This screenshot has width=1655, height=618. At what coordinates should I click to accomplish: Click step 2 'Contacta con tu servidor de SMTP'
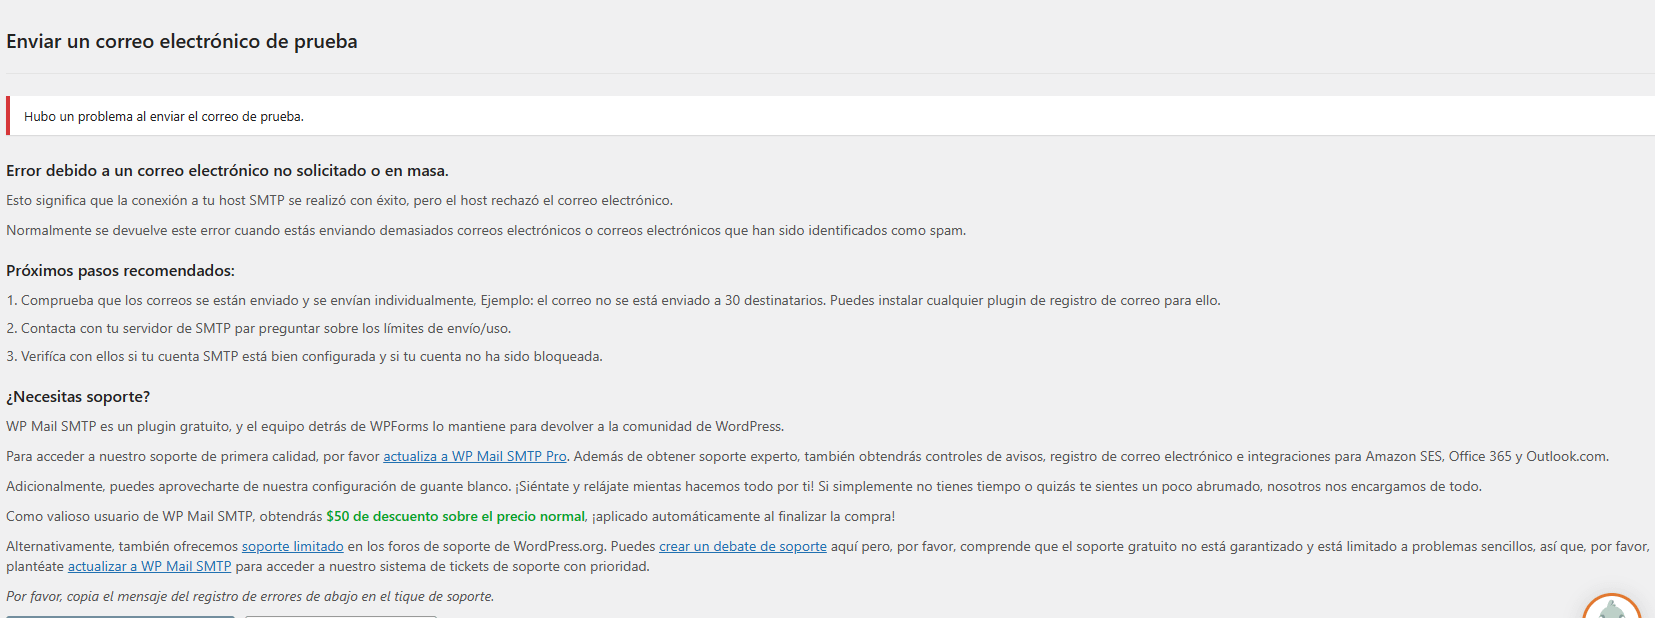(x=259, y=328)
